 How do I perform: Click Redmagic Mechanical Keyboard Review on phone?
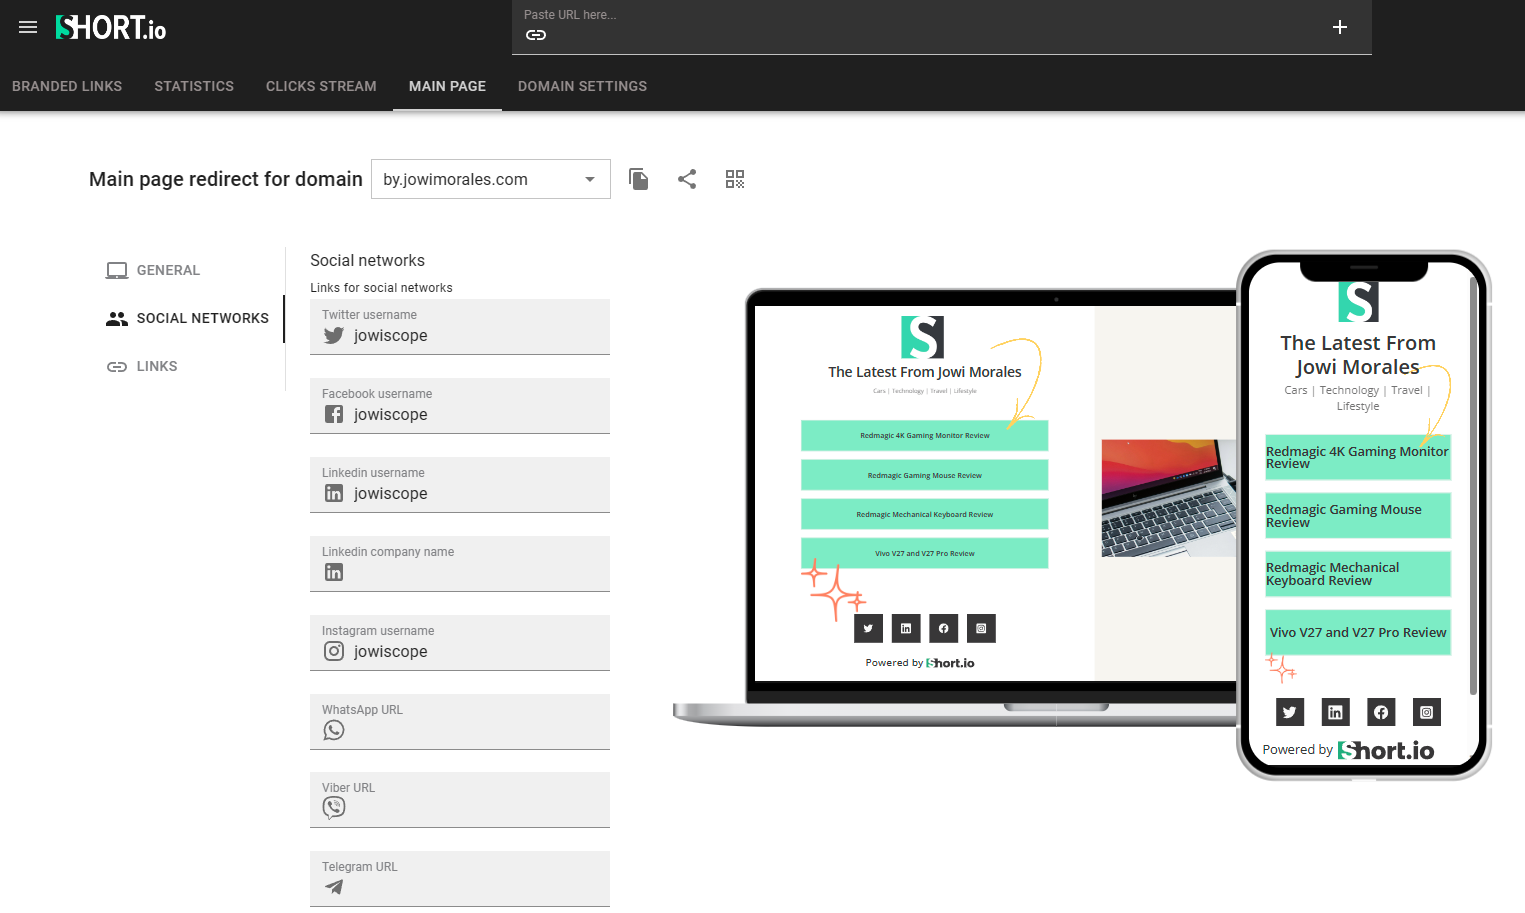pyautogui.click(x=1358, y=574)
